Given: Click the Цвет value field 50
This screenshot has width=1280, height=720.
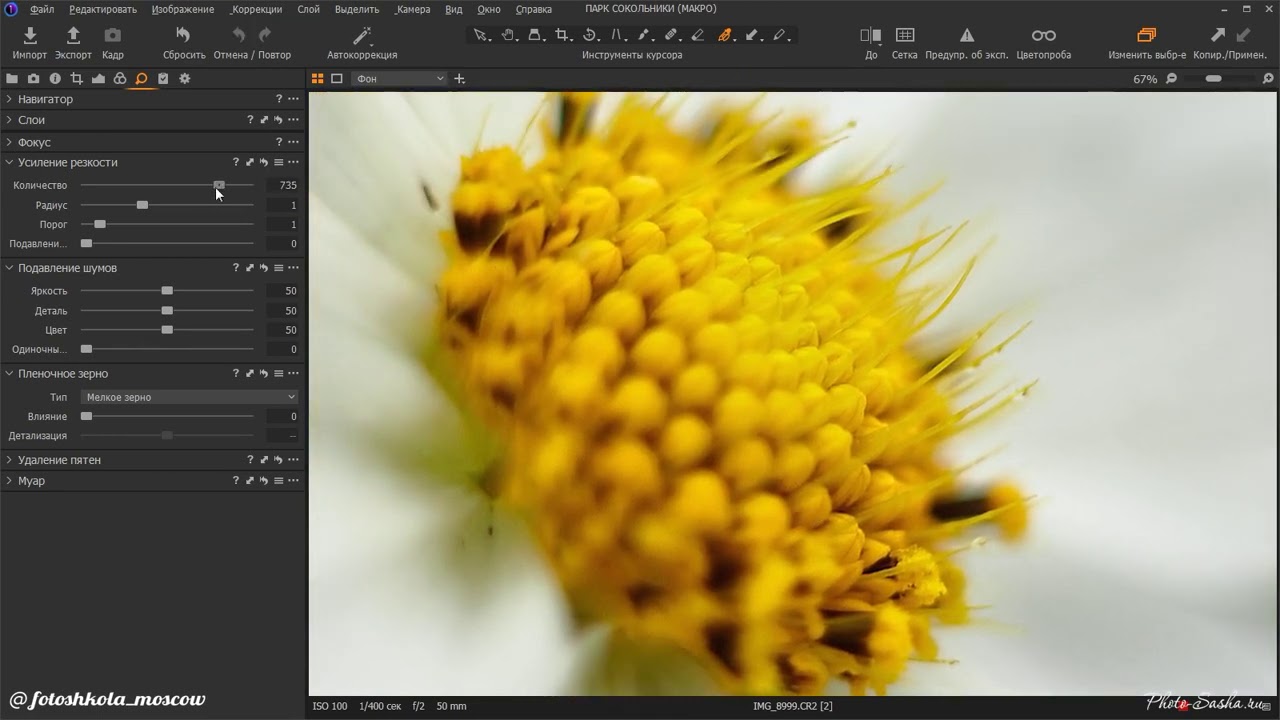Looking at the screenshot, I should (x=282, y=330).
